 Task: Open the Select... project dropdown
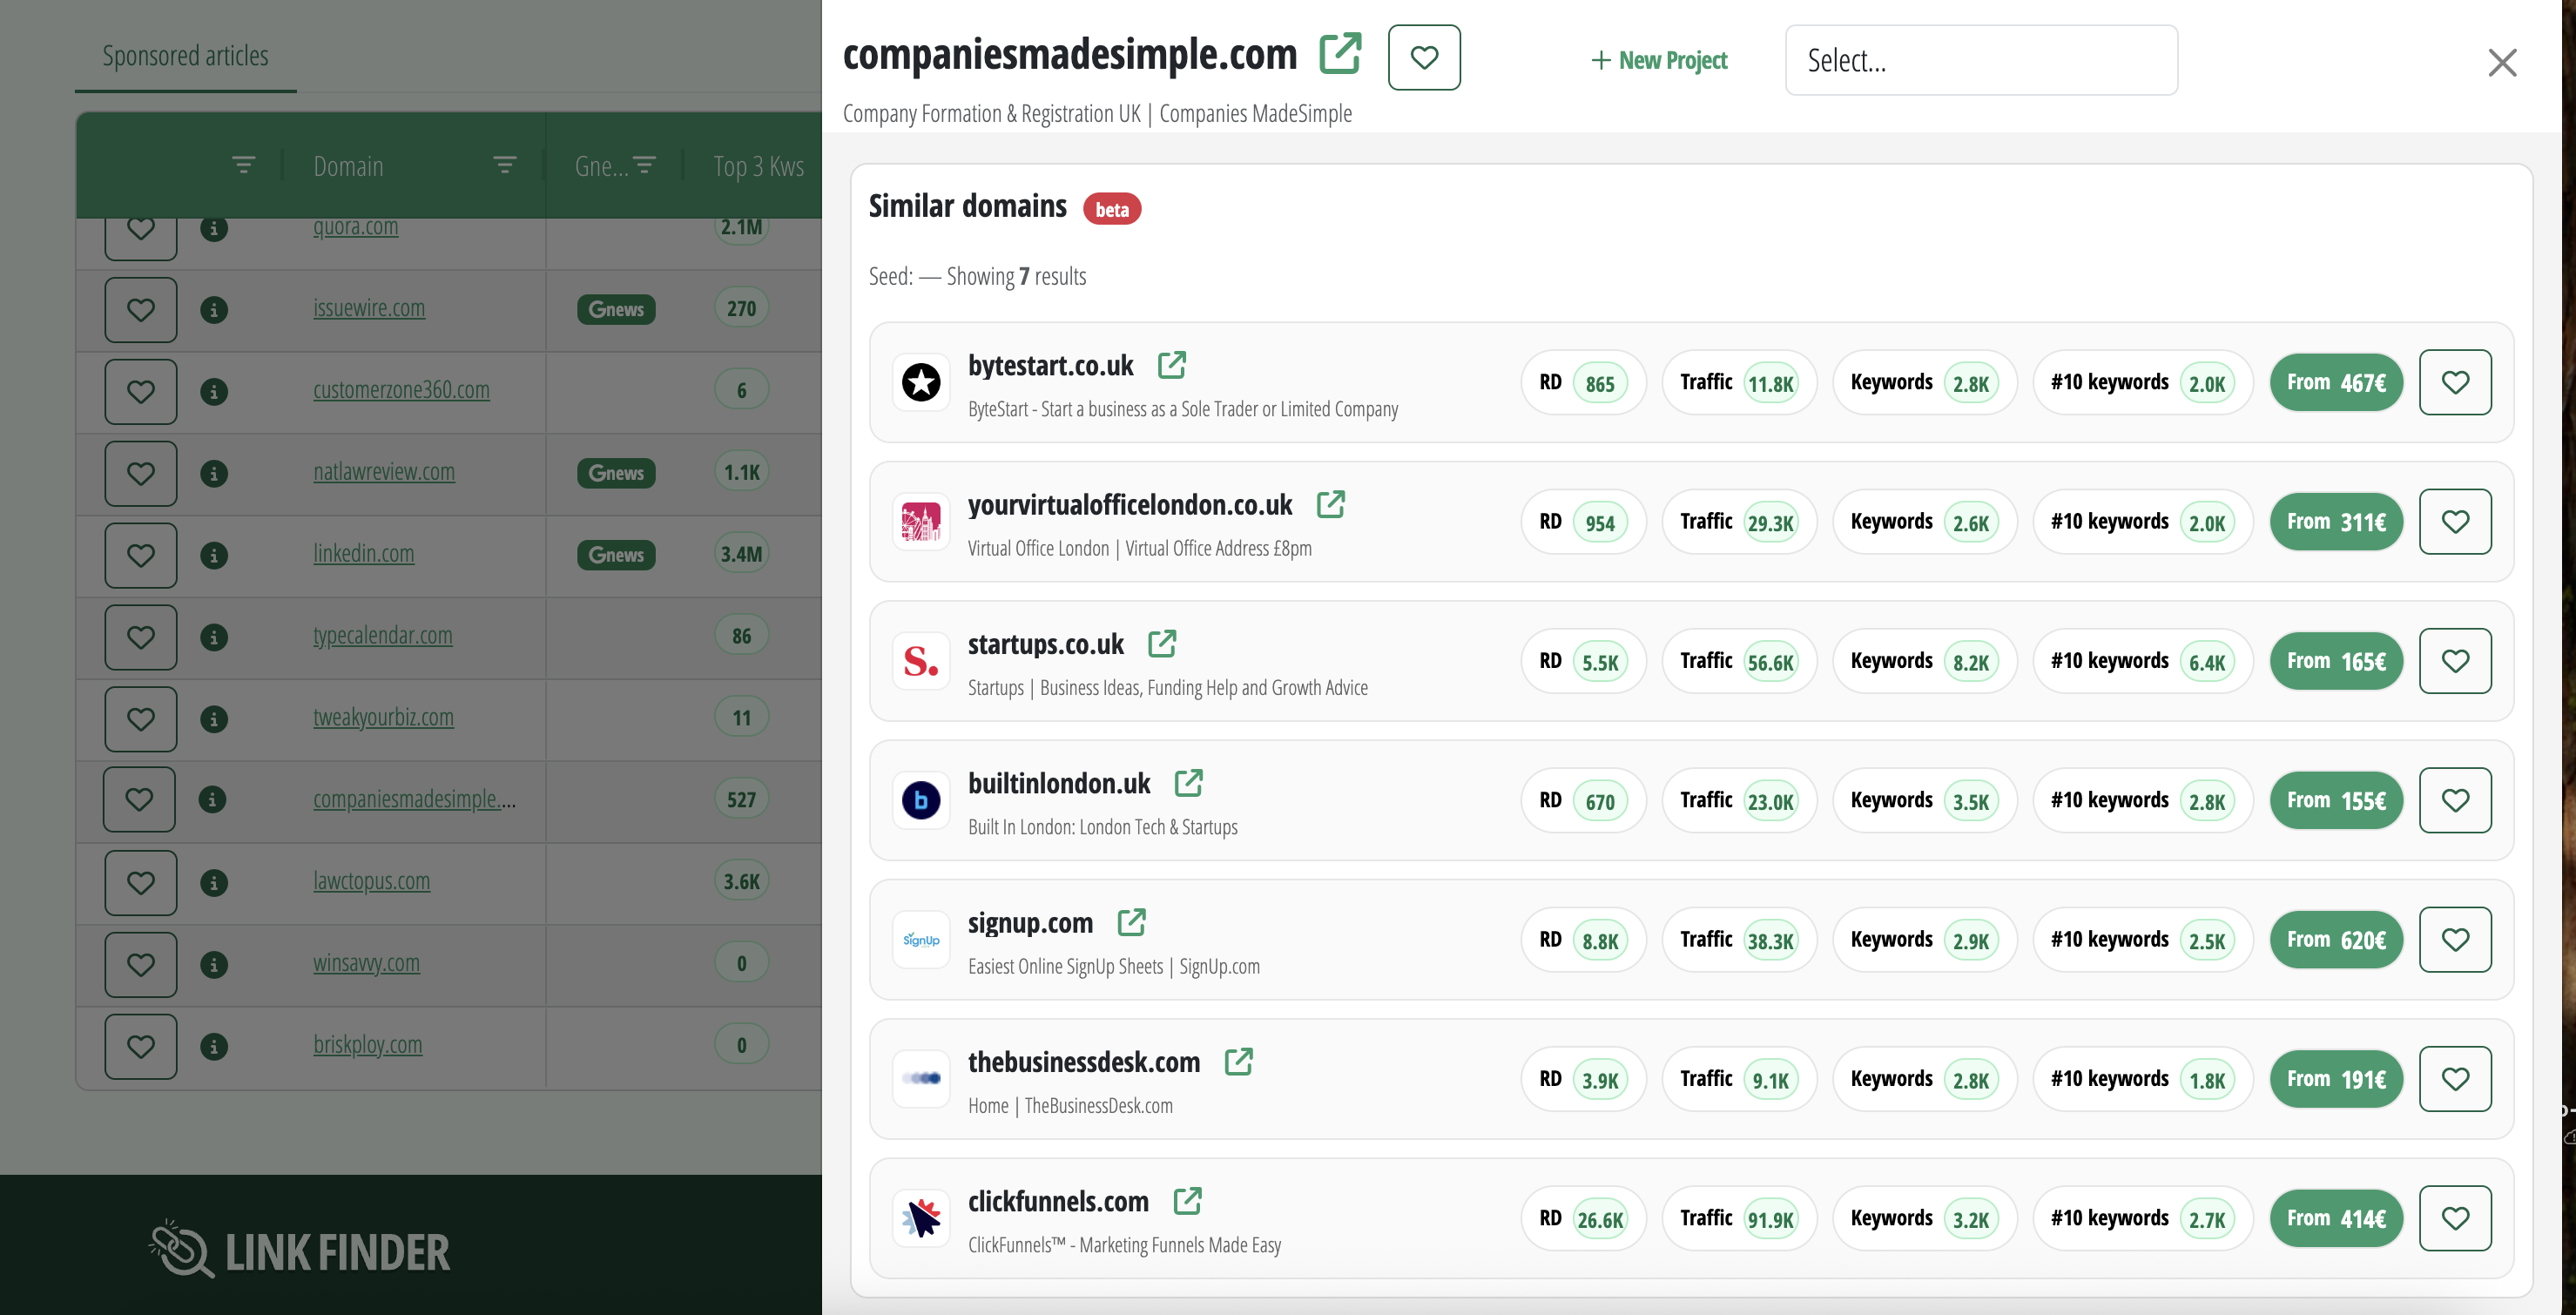pos(1981,60)
